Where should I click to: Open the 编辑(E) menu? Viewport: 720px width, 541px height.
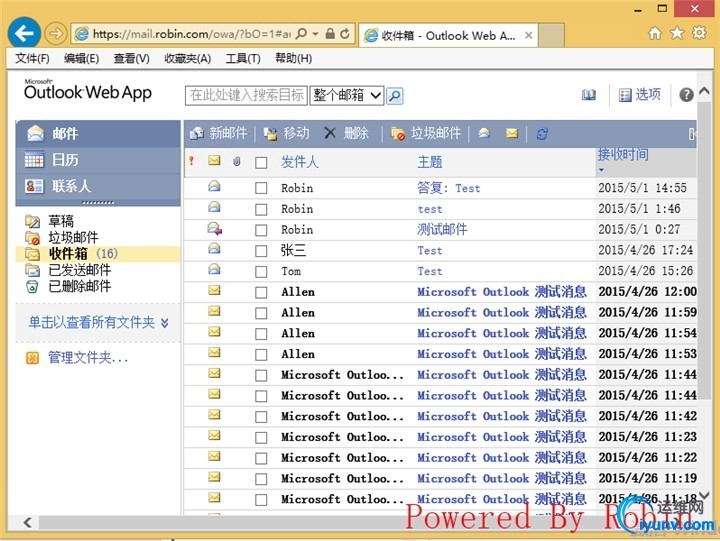pos(81,58)
